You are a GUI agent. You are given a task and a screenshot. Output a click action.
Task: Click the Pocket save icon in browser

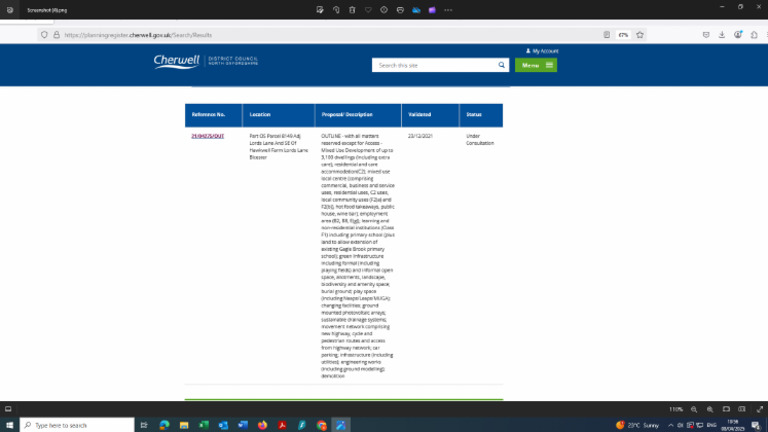[706, 35]
